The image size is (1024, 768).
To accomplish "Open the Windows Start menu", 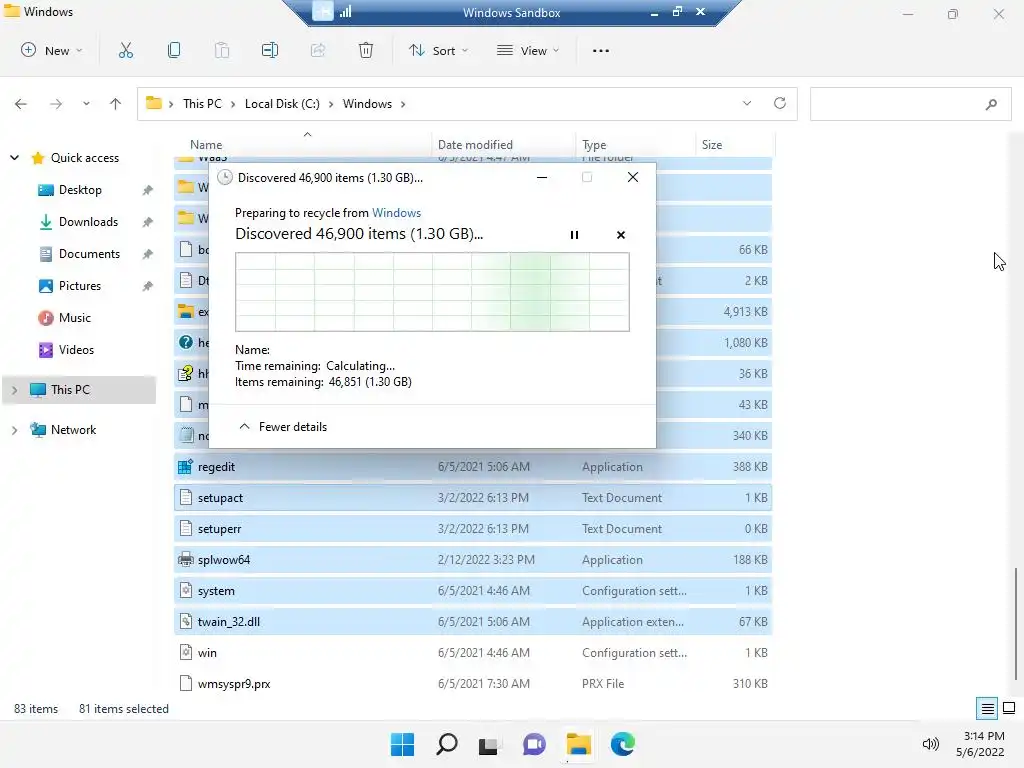I will click(402, 744).
